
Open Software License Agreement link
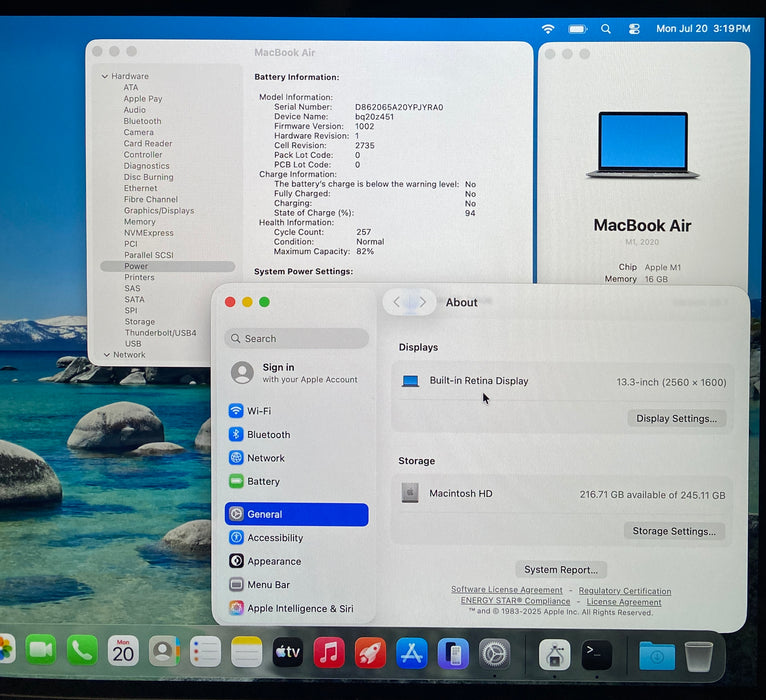point(507,590)
